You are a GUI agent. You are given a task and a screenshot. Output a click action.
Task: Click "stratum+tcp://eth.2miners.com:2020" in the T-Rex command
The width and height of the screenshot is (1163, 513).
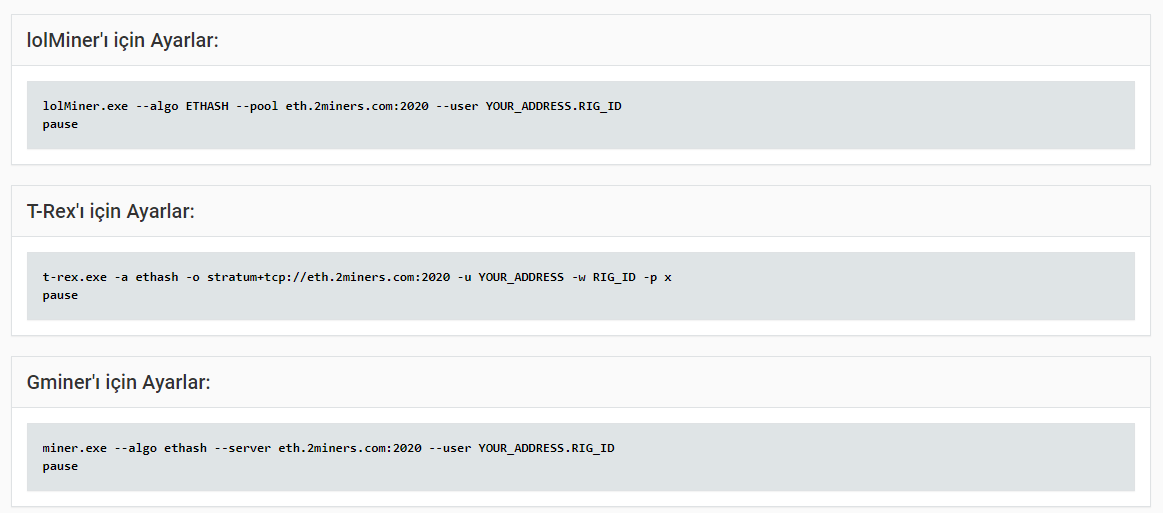tap(329, 277)
